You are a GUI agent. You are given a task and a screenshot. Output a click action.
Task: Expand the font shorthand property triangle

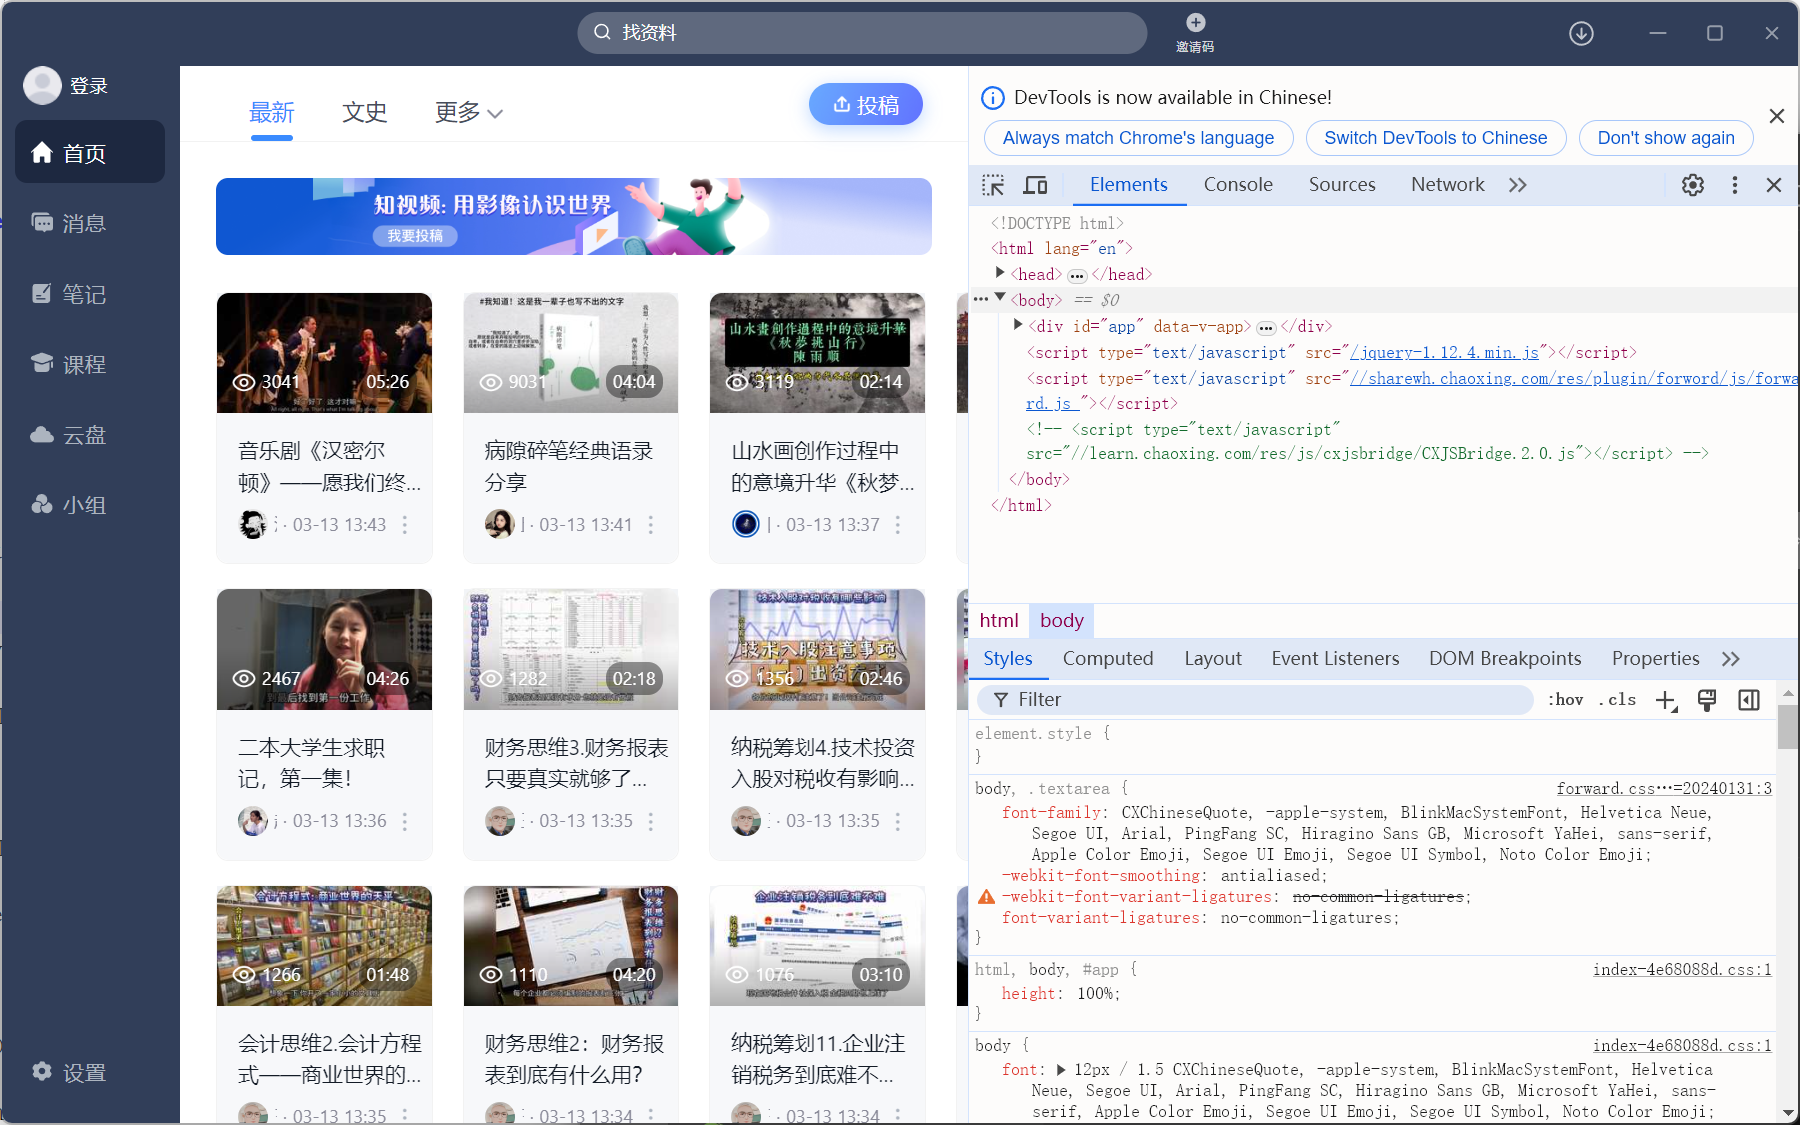[x=1061, y=1069]
